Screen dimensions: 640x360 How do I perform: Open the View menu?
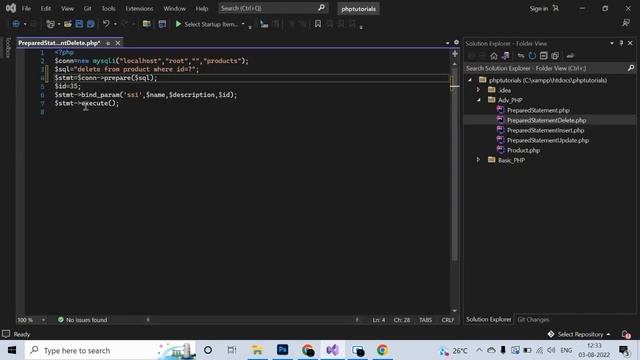[x=67, y=9]
